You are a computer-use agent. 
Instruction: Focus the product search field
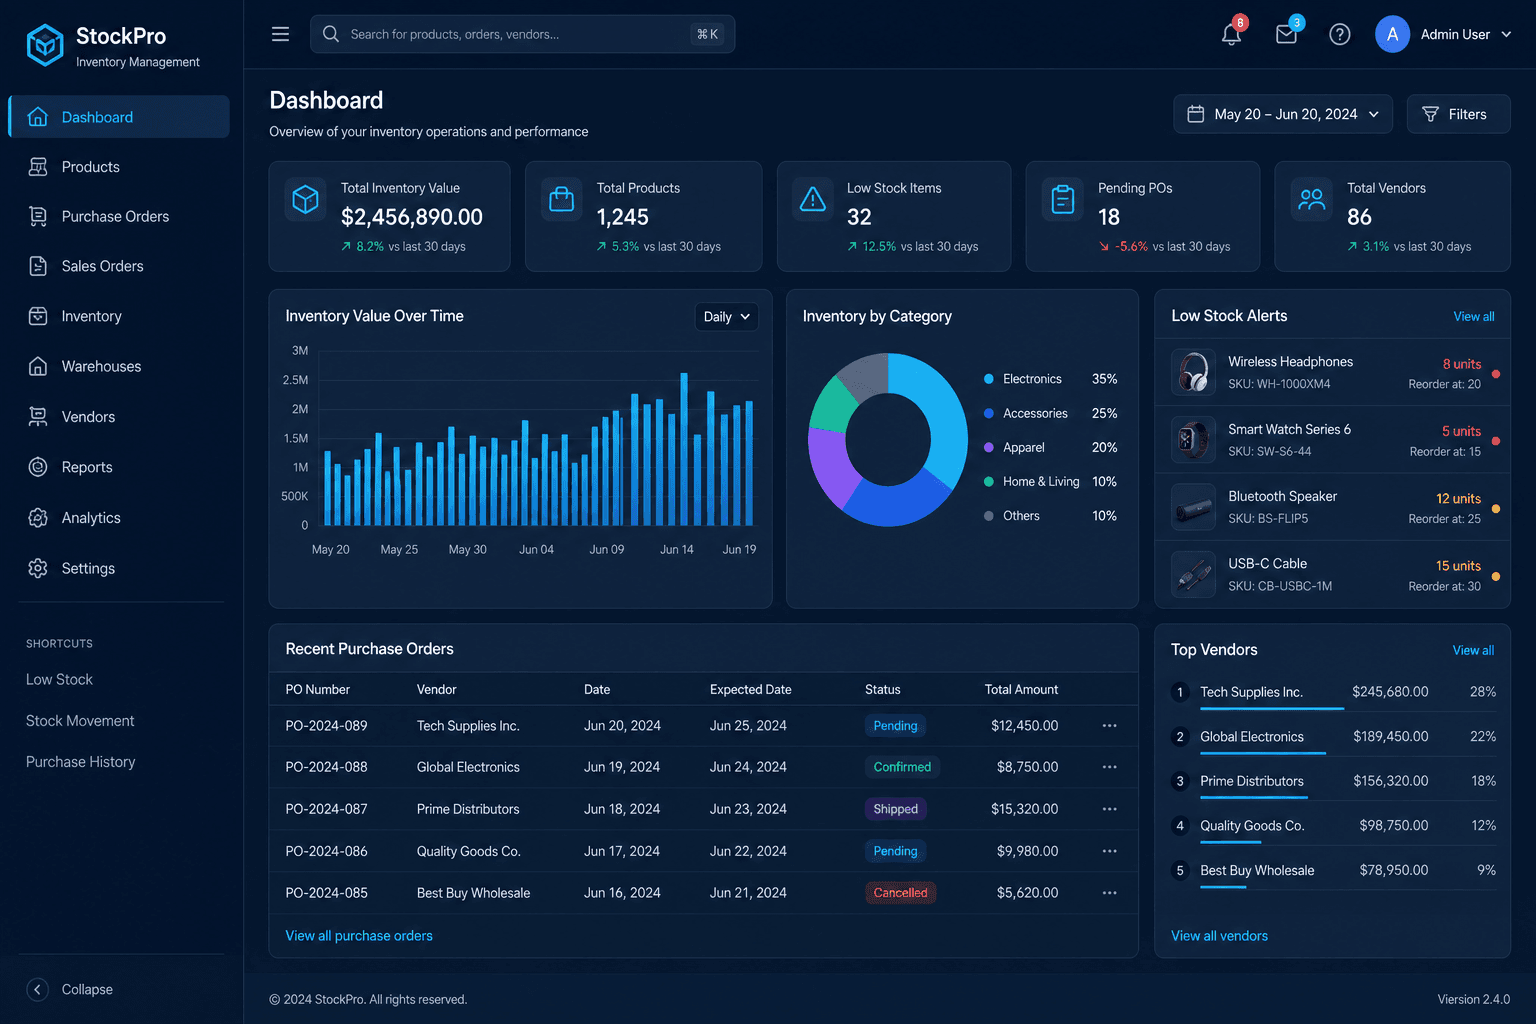coord(522,34)
